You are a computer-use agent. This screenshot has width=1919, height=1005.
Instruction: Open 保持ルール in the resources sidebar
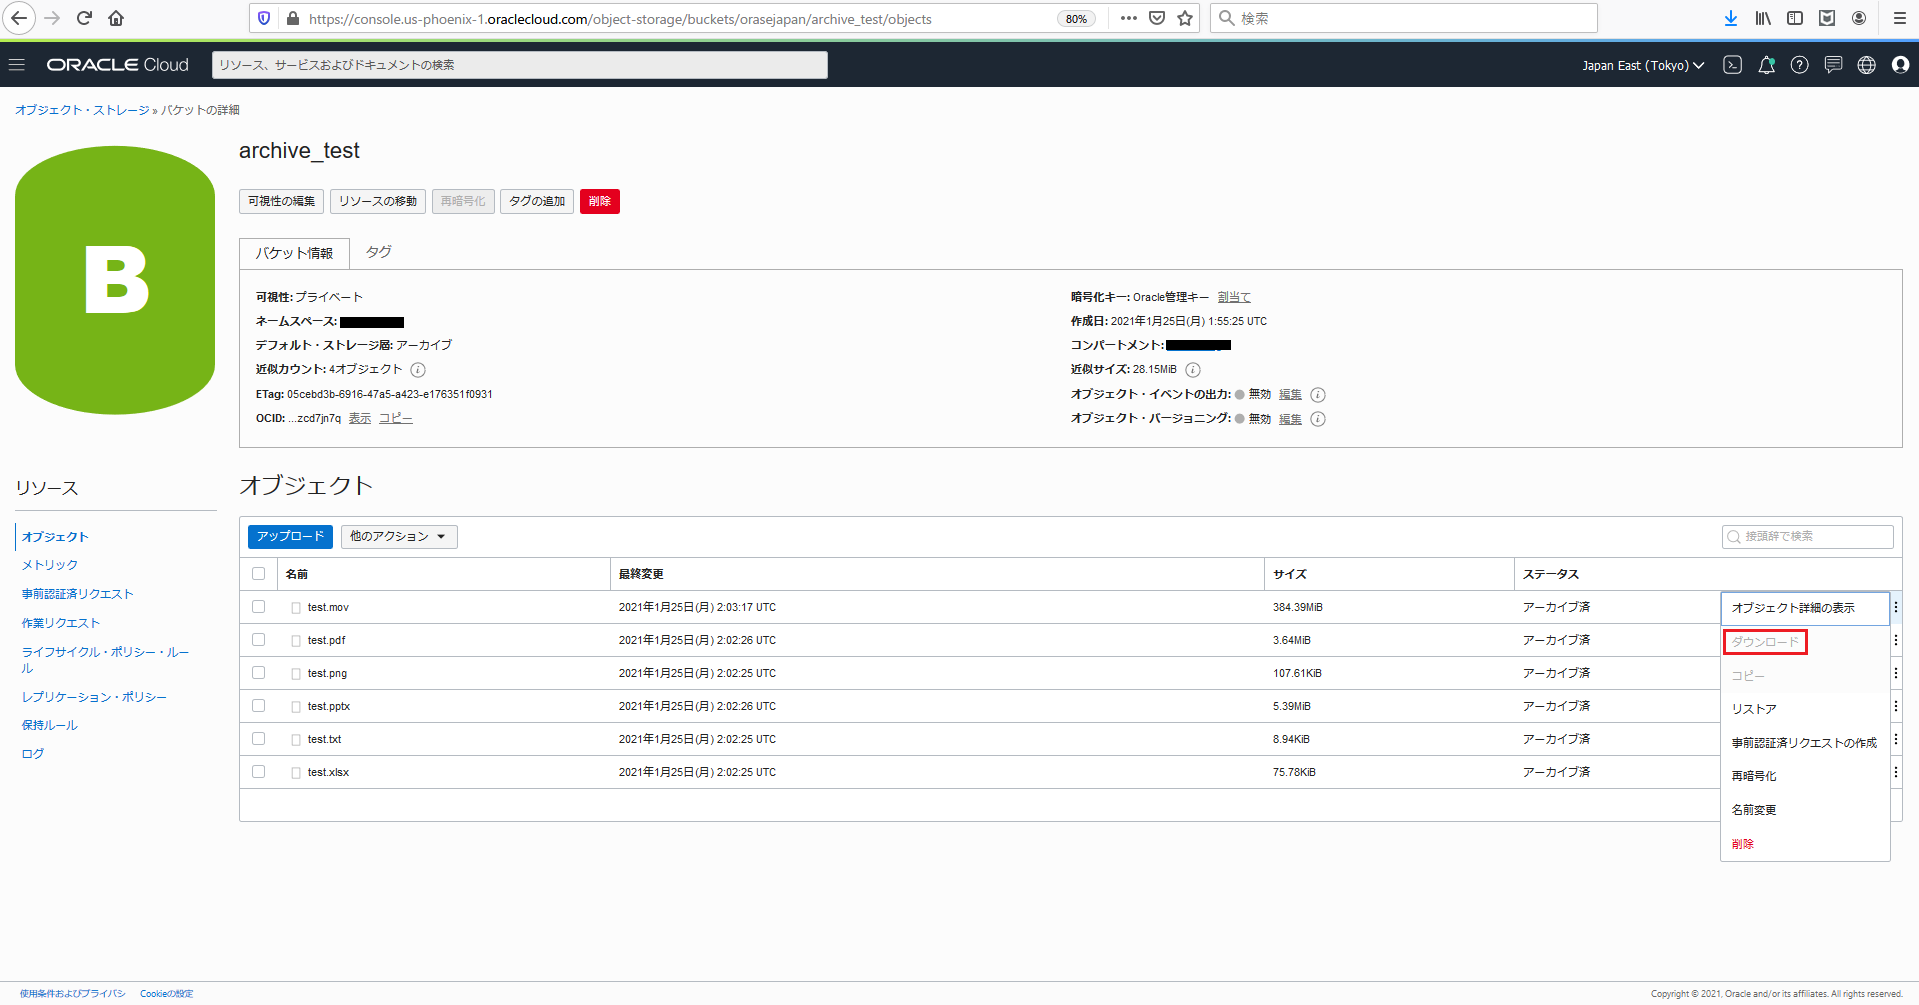click(x=50, y=725)
